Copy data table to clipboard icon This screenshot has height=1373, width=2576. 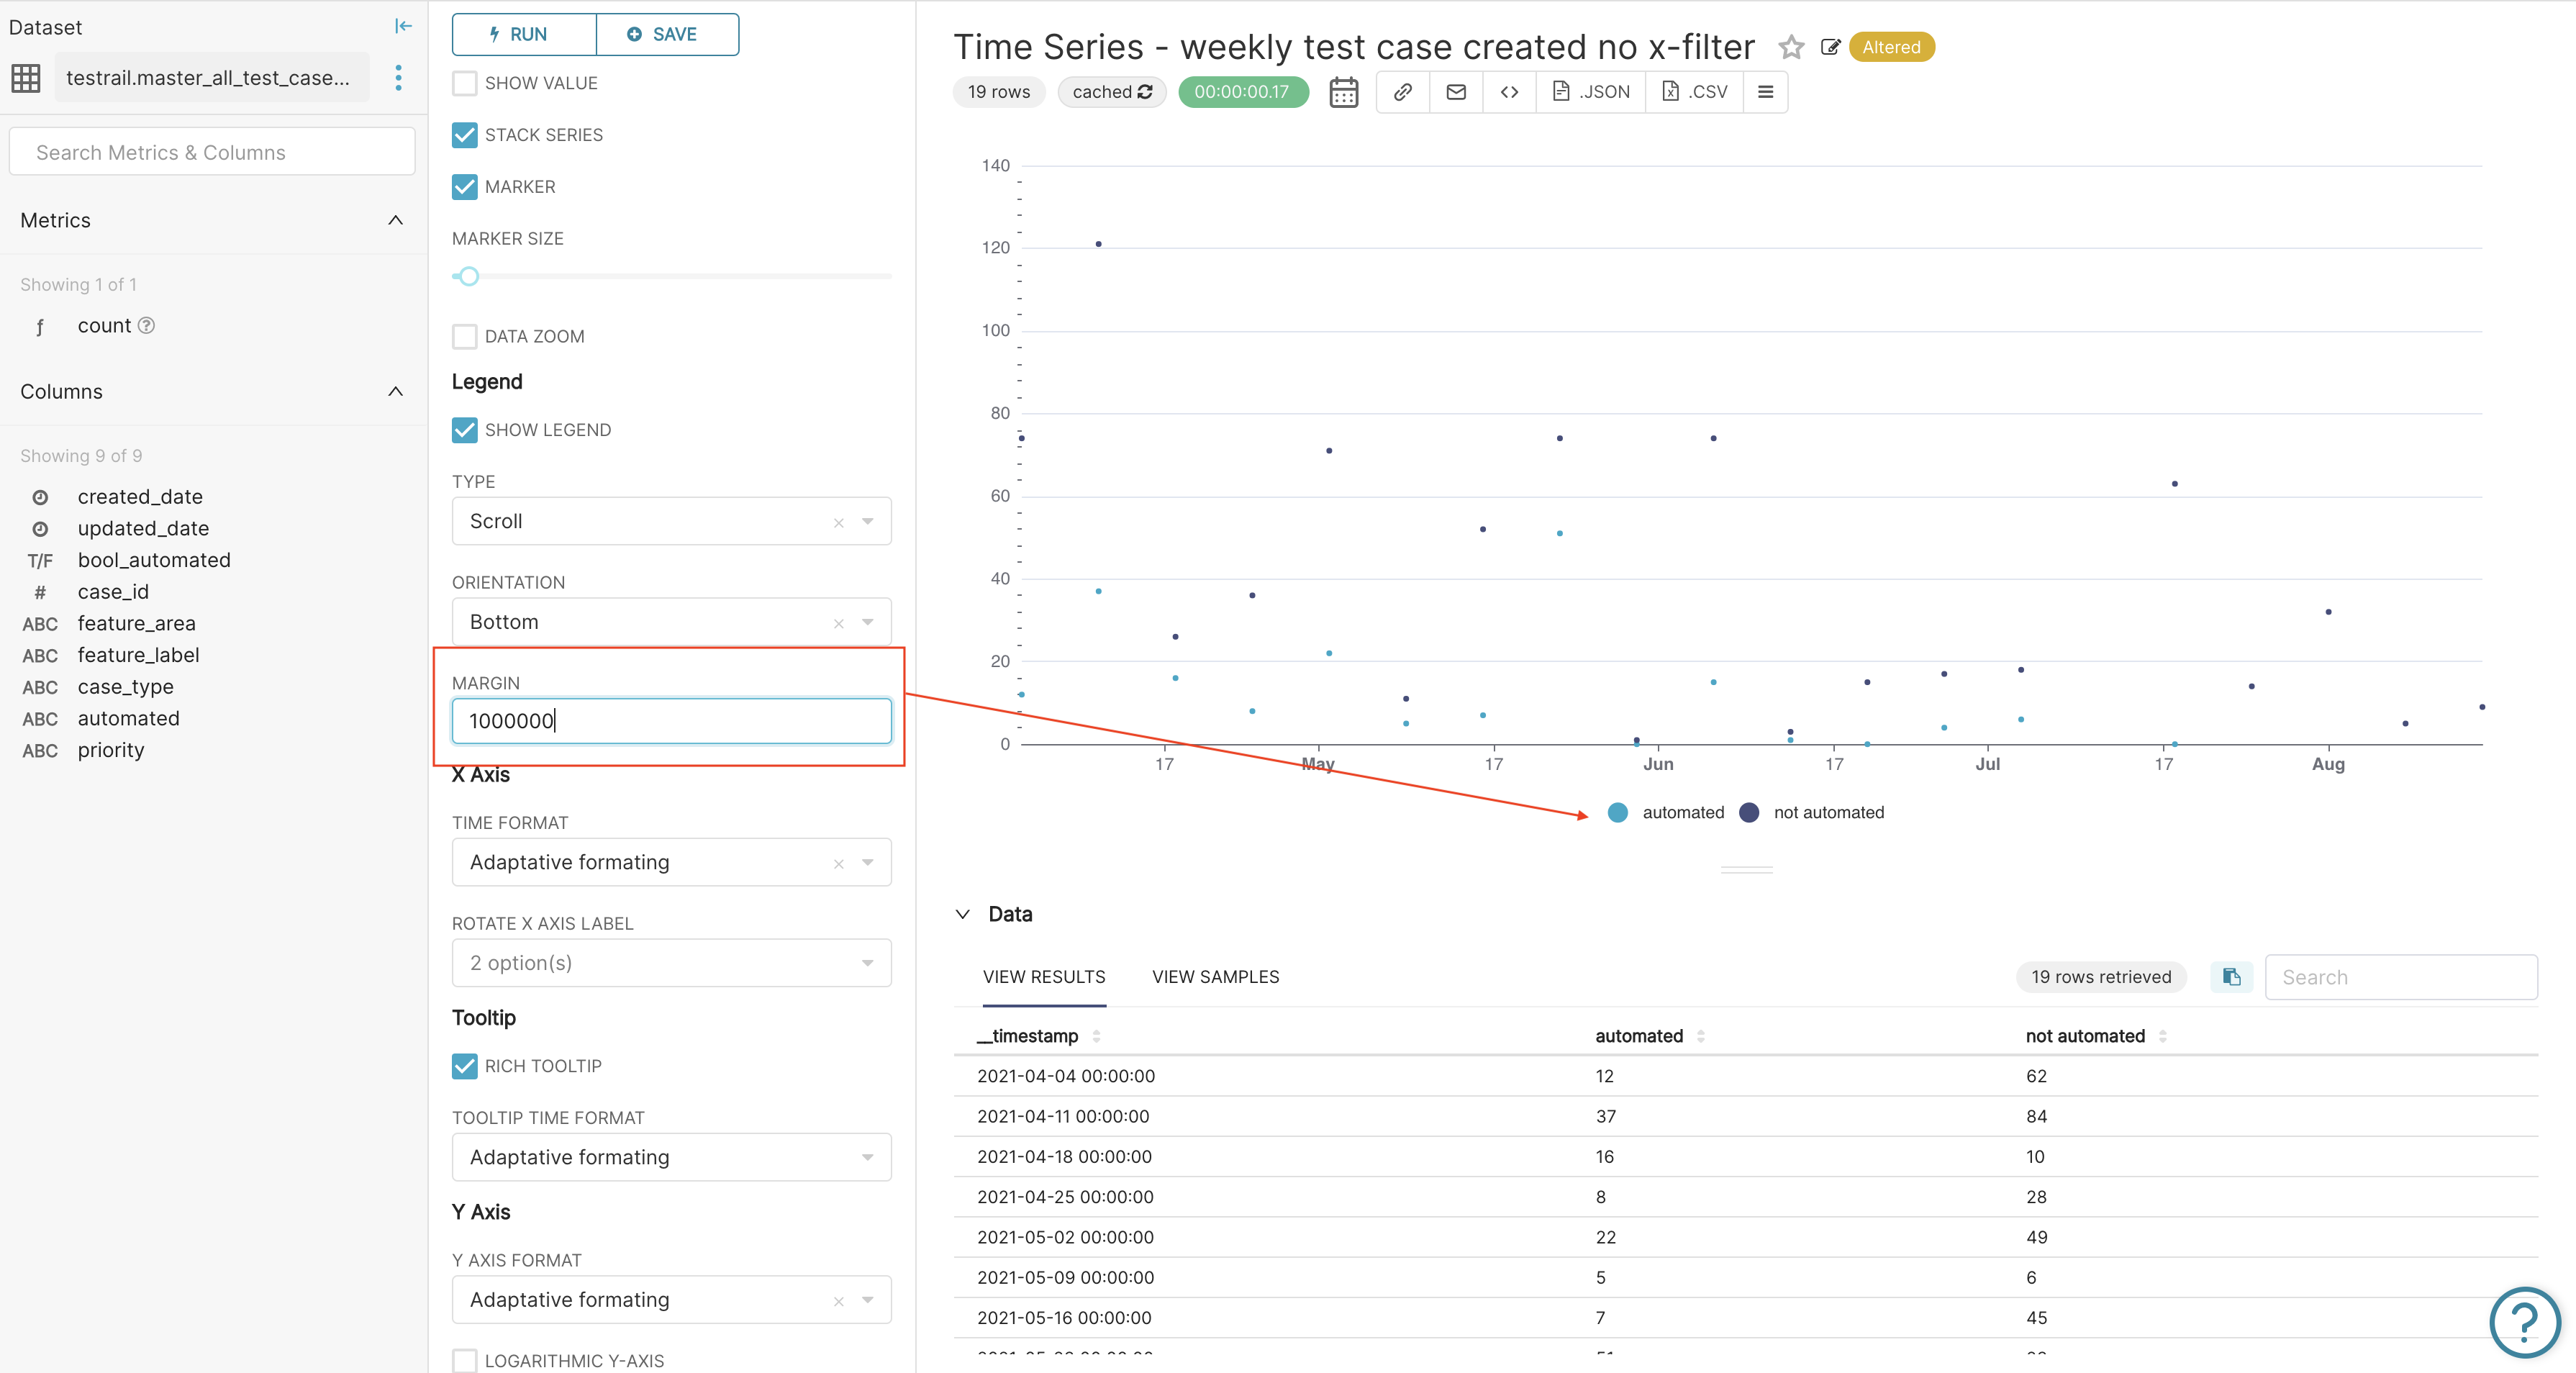point(2231,977)
